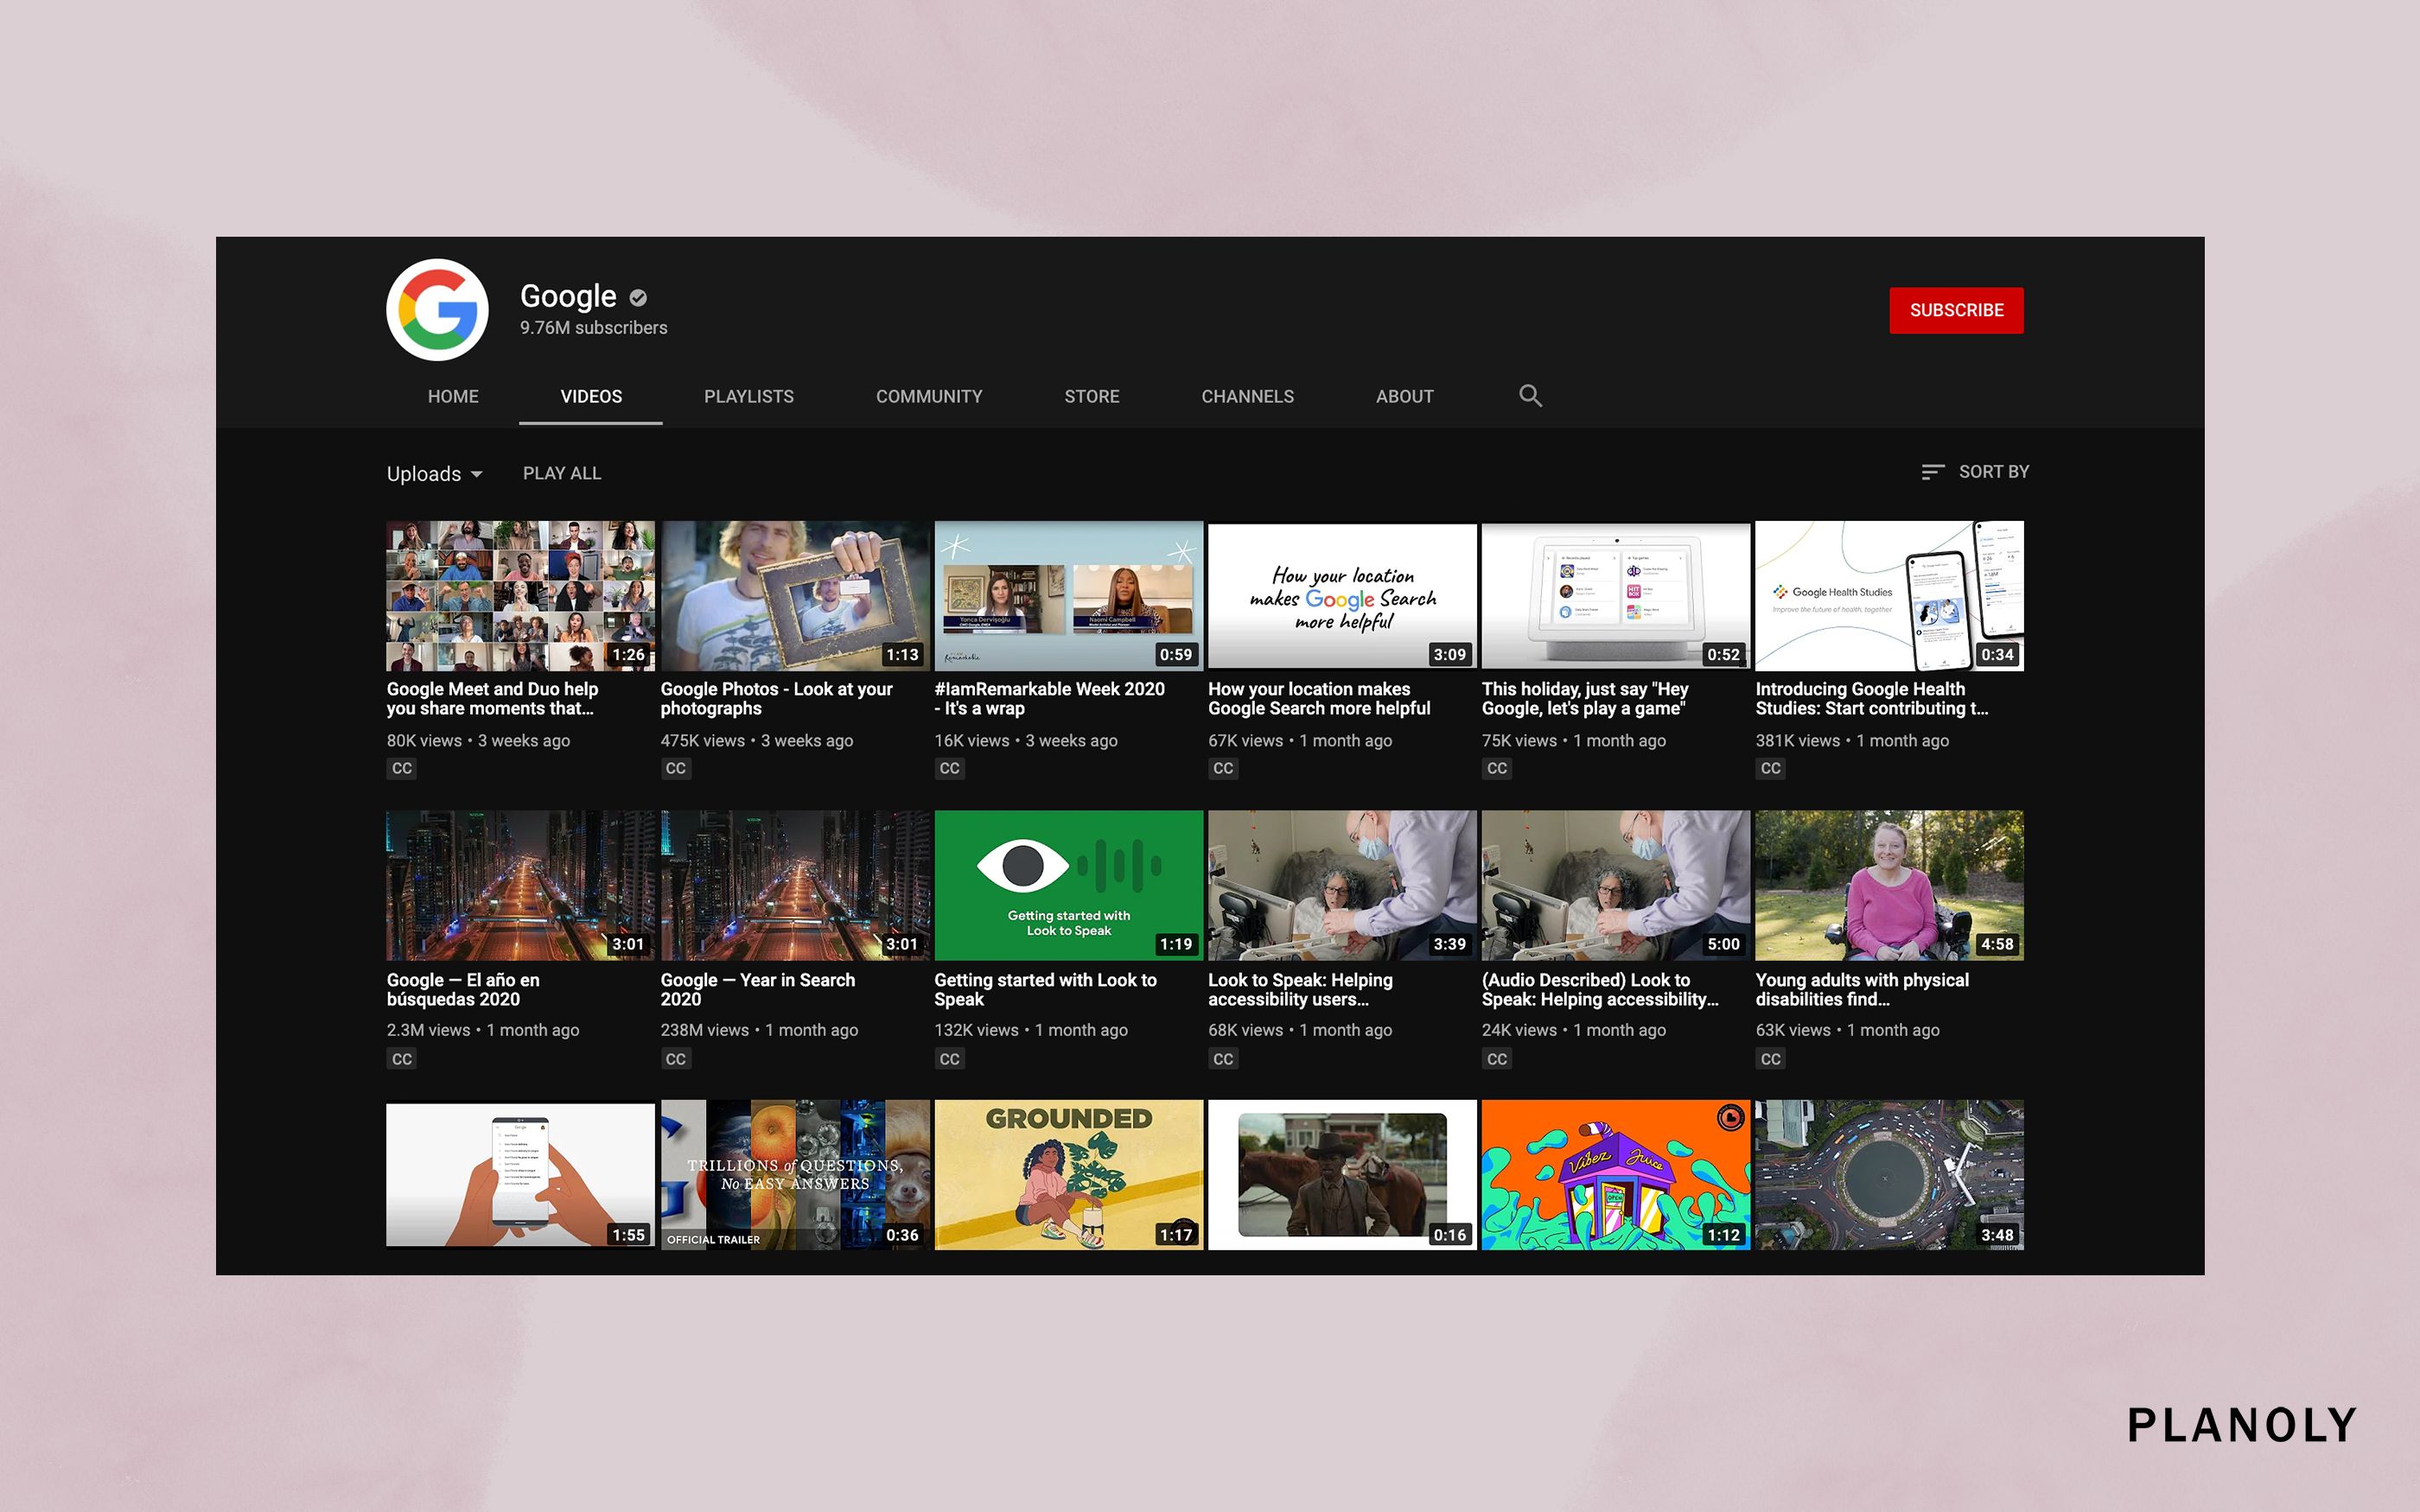Click the Google channel logo avatar

[437, 310]
